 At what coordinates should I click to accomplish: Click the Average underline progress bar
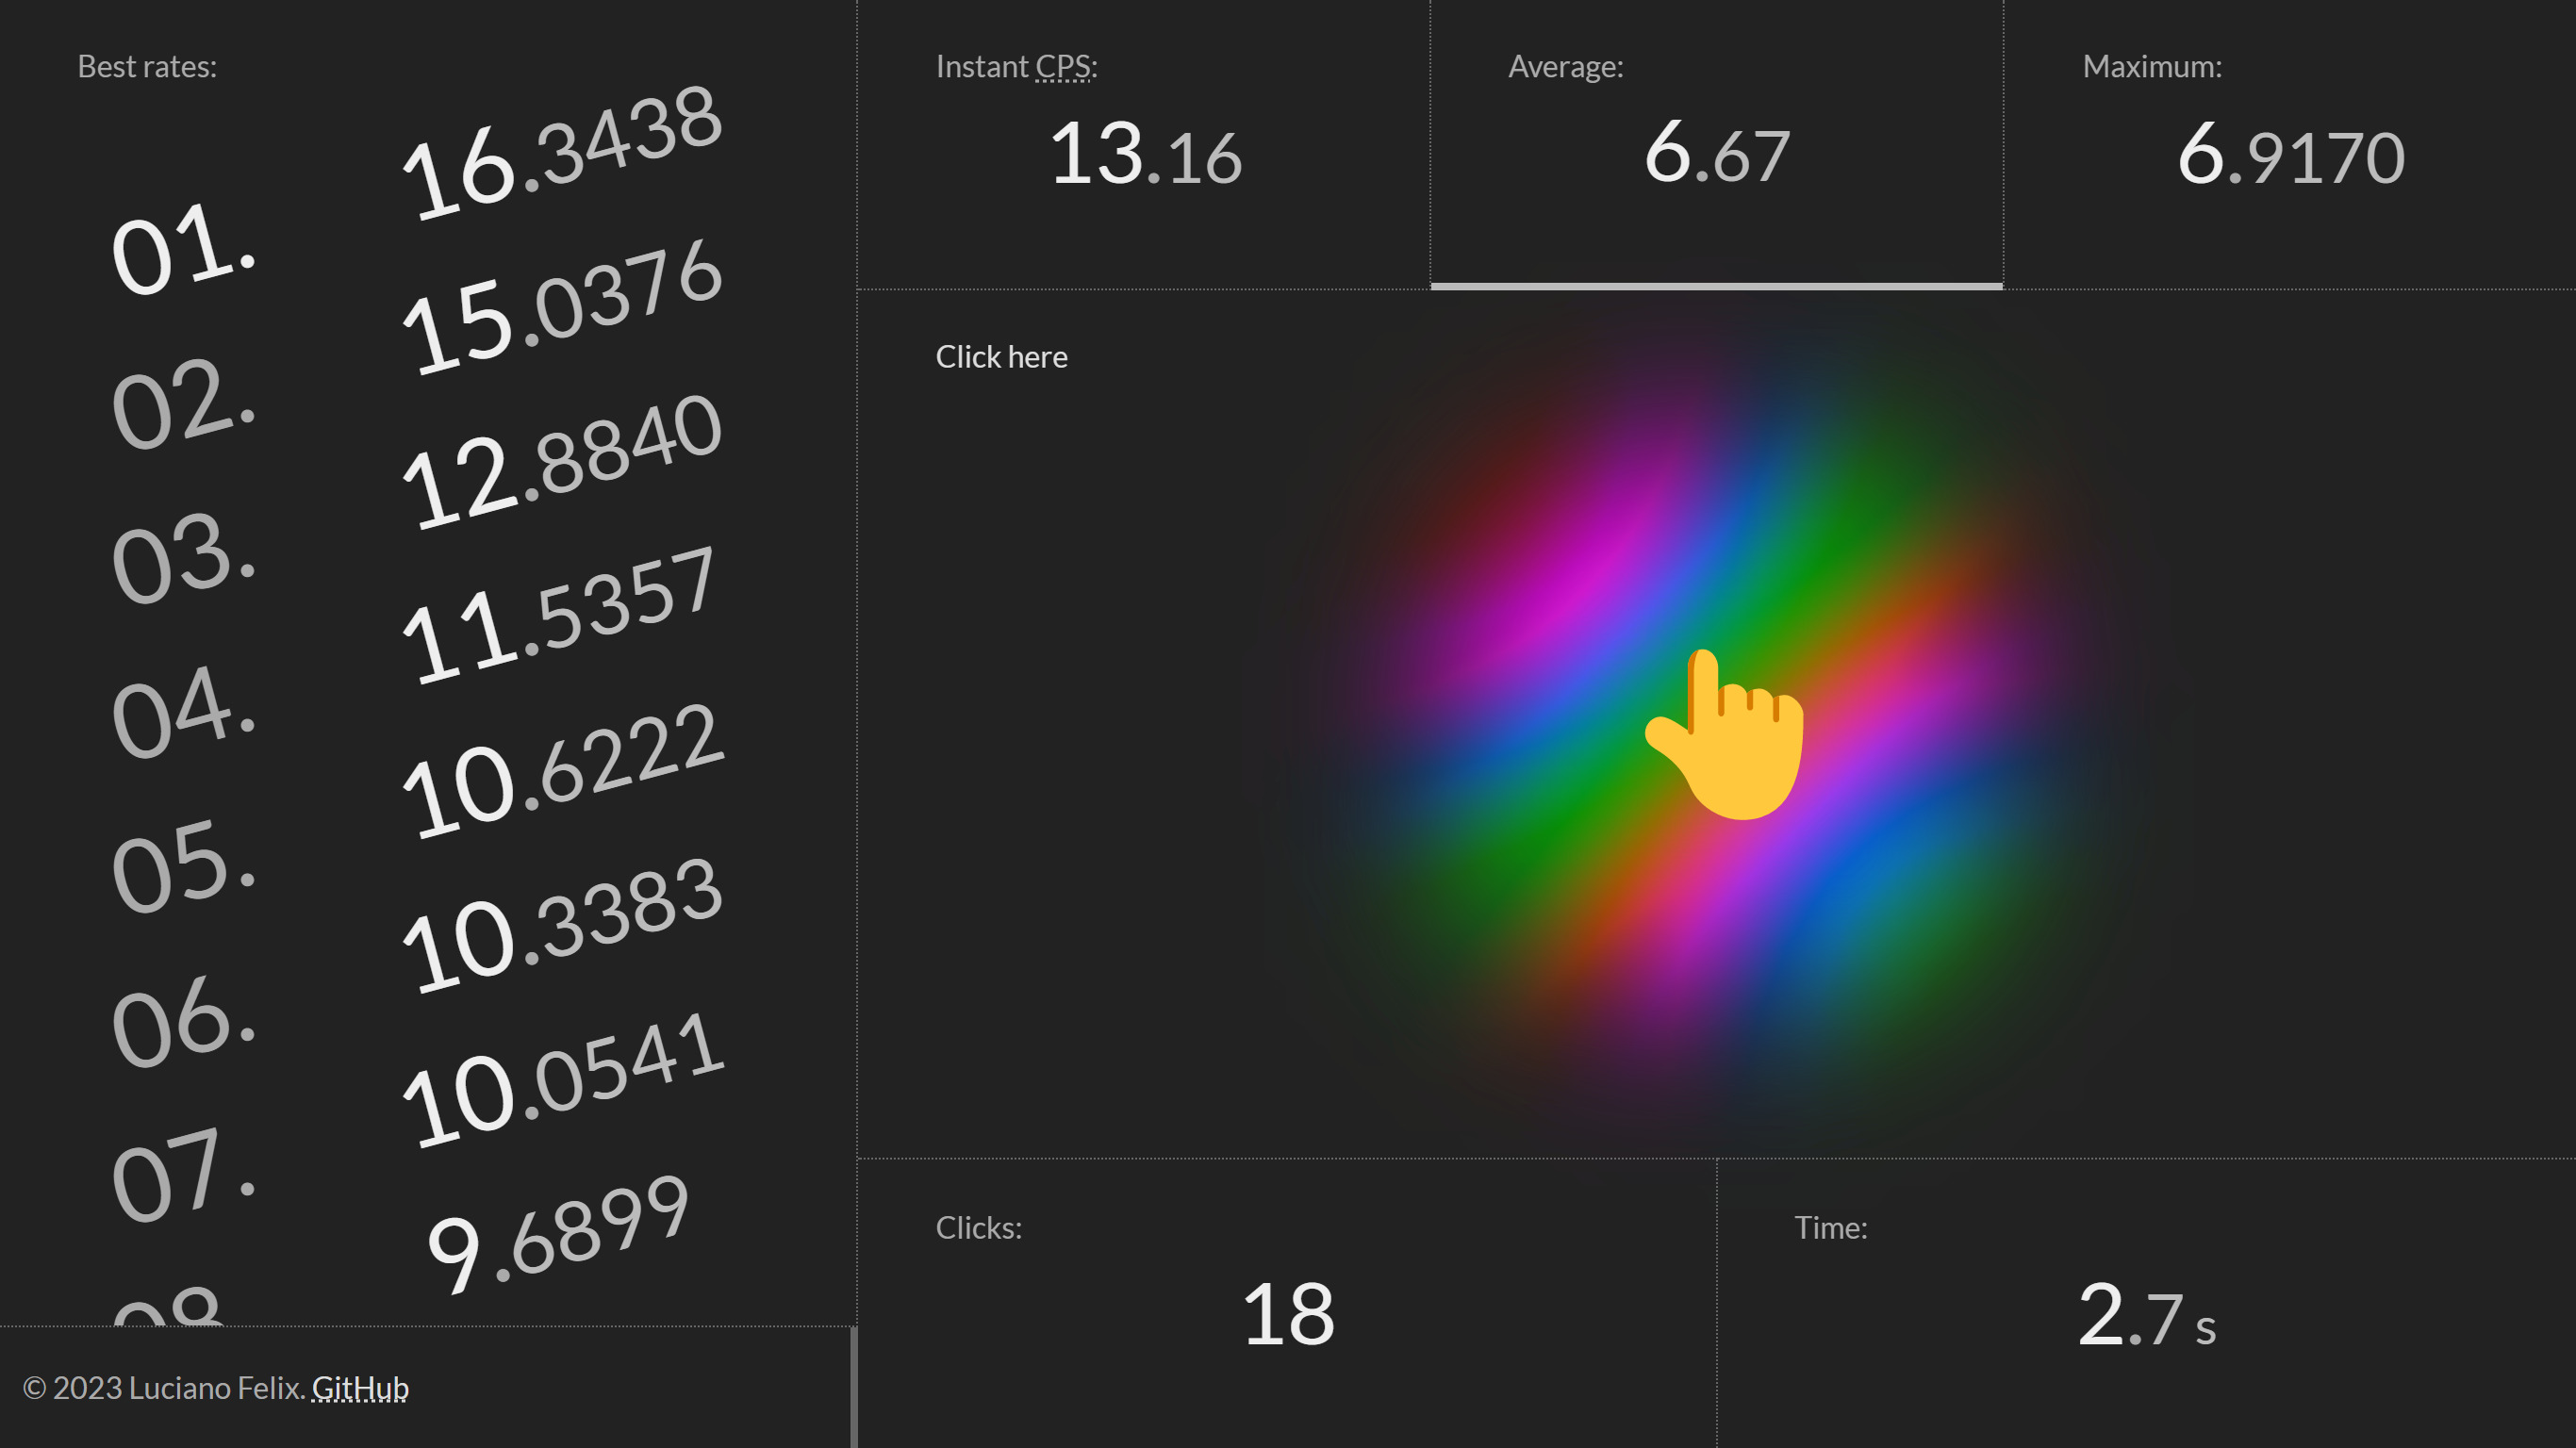click(x=1715, y=288)
